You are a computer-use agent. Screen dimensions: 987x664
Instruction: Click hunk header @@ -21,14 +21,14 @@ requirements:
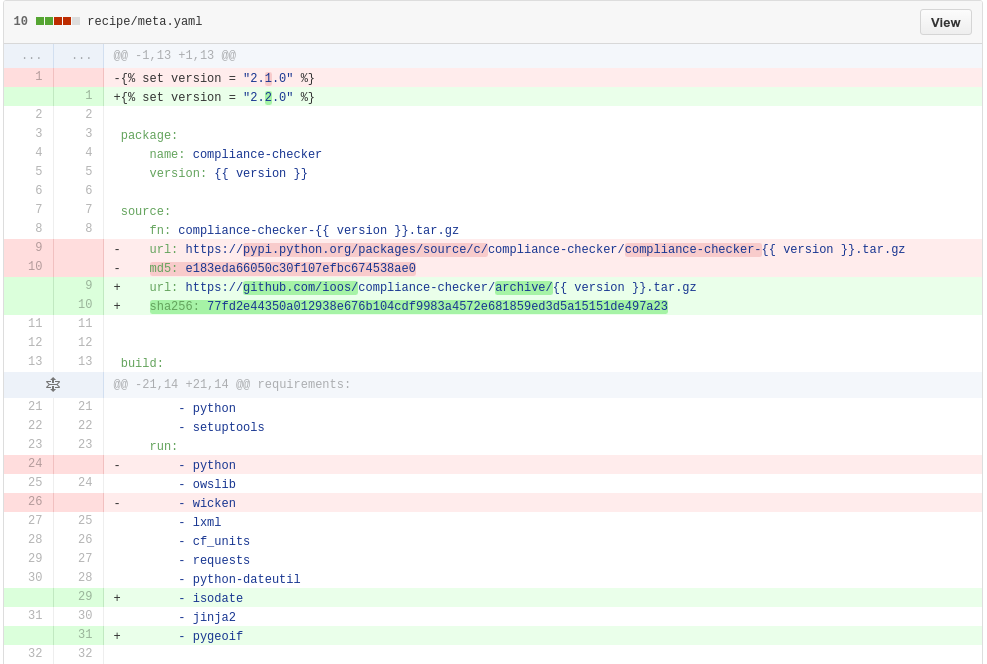pyautogui.click(x=232, y=384)
